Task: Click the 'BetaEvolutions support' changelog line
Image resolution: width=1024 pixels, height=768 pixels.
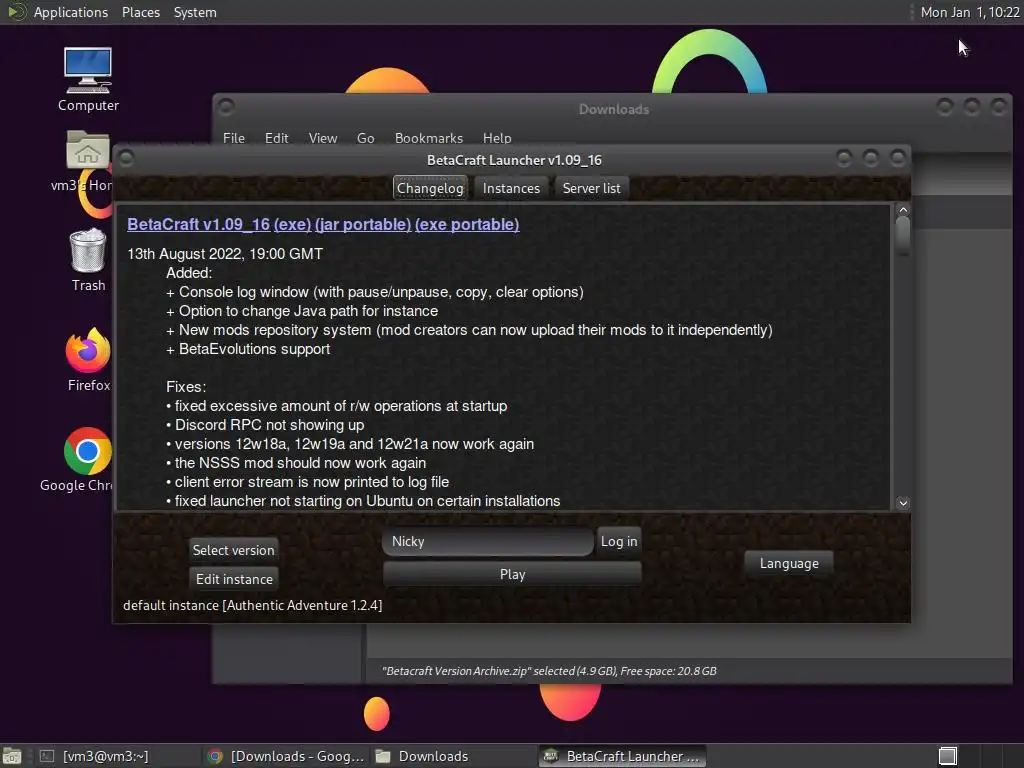Action: pyautogui.click(x=248, y=349)
